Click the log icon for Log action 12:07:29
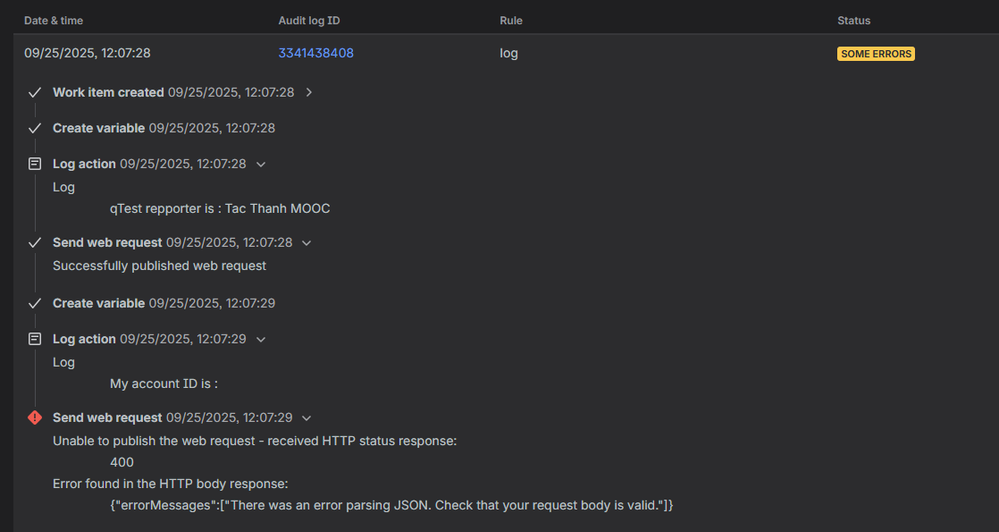This screenshot has height=532, width=999. pos(35,339)
